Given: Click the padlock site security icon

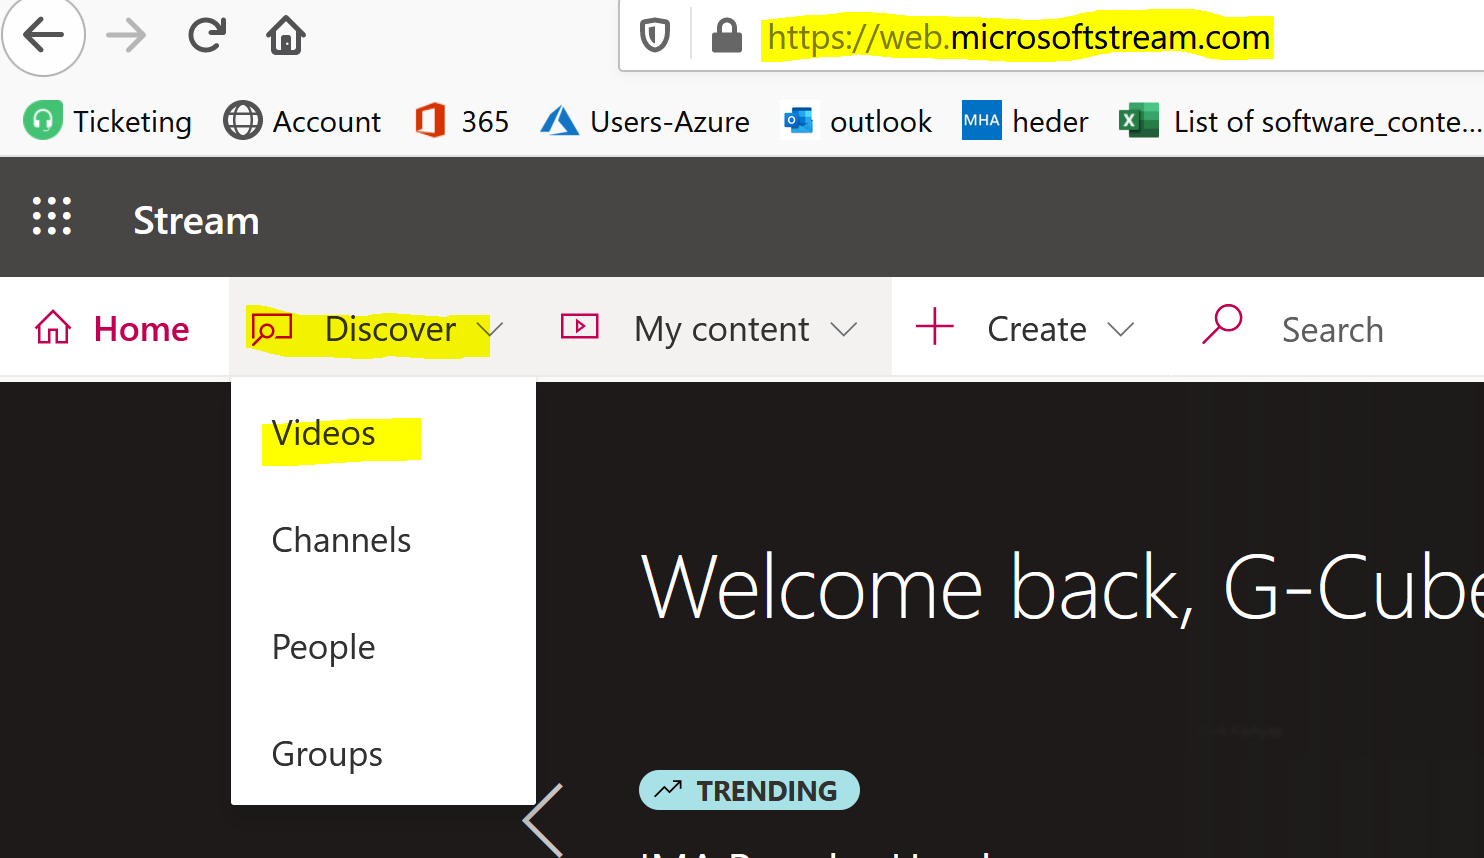Looking at the screenshot, I should [x=727, y=37].
